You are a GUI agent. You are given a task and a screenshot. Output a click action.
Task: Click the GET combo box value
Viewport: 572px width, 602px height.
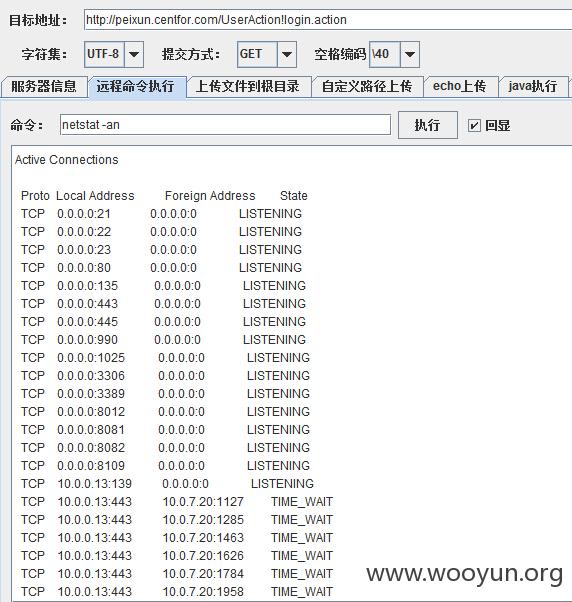click(x=257, y=55)
